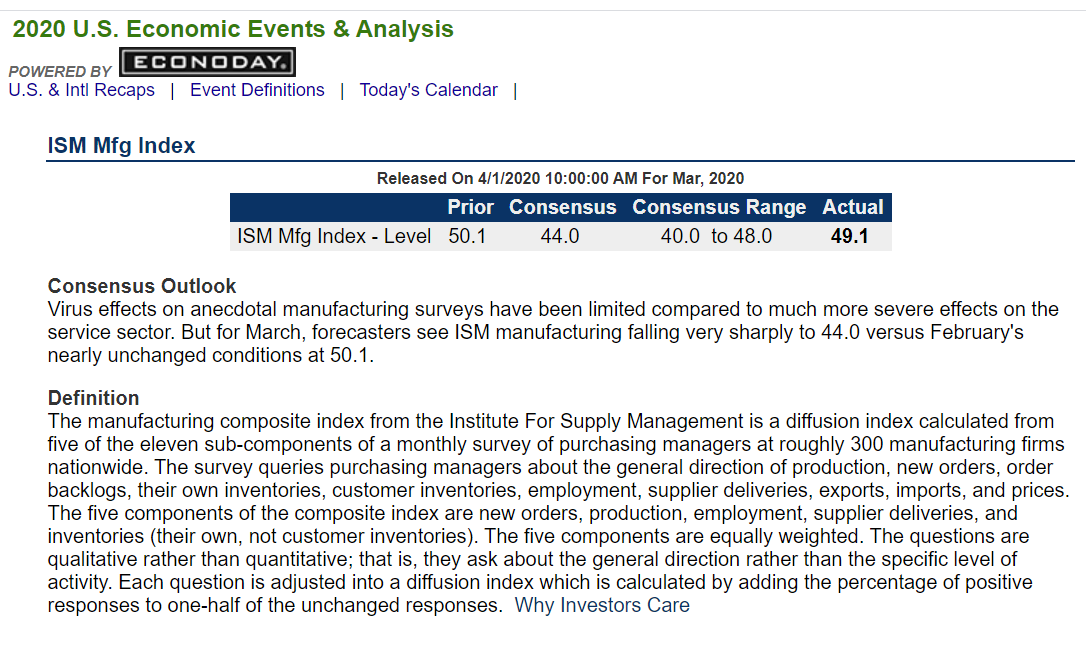The image size is (1086, 650).
Task: Open Today's Calendar link
Action: point(428,90)
